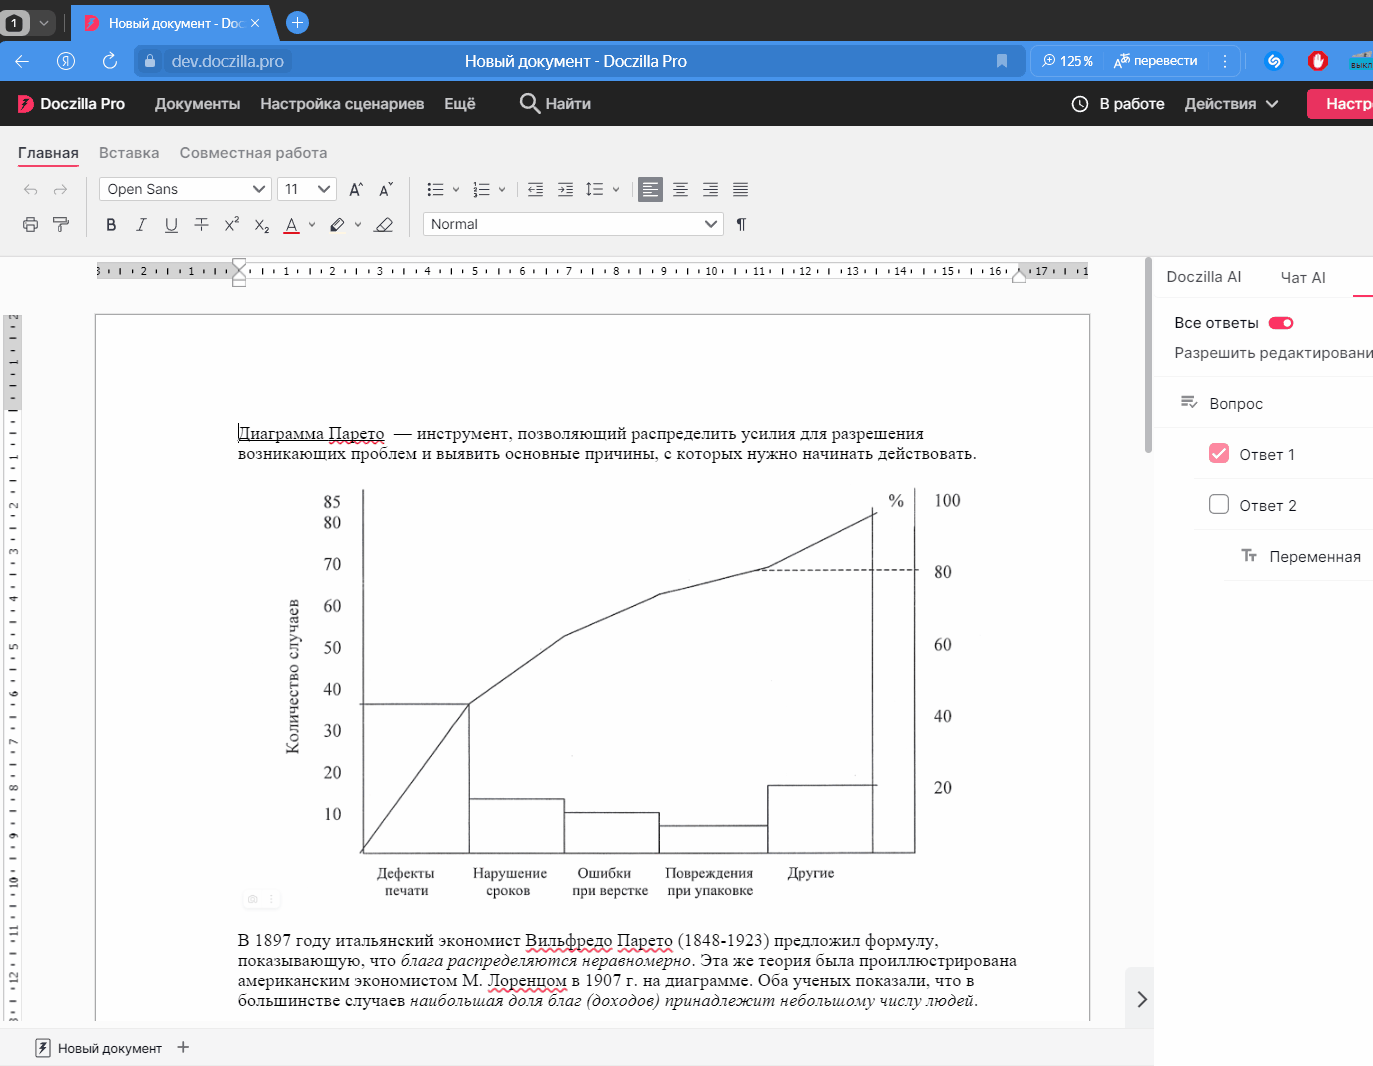Open the Совместная работа tab

click(x=253, y=153)
